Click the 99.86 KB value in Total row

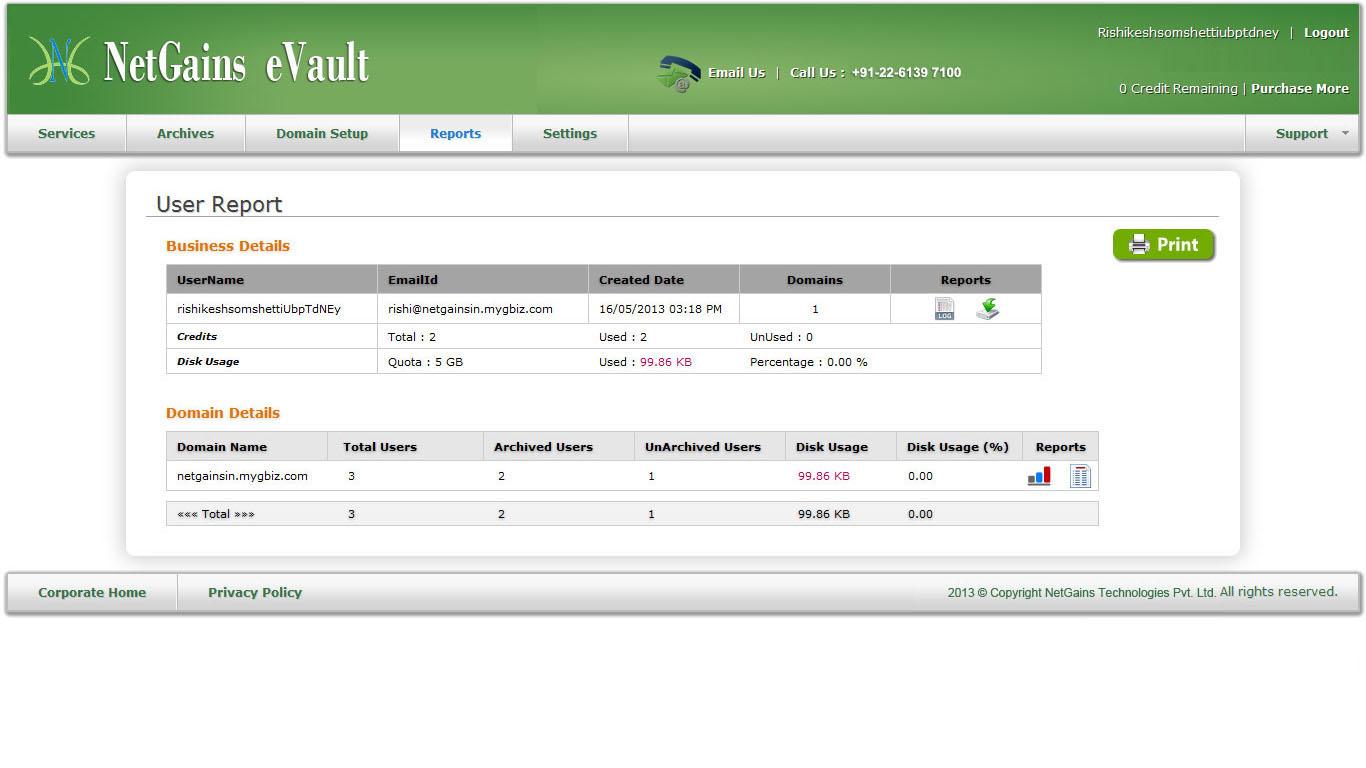tap(824, 514)
